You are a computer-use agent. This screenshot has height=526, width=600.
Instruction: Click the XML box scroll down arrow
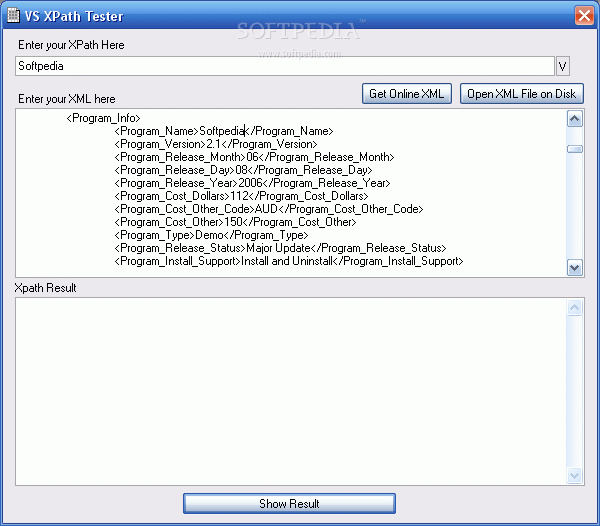(574, 267)
